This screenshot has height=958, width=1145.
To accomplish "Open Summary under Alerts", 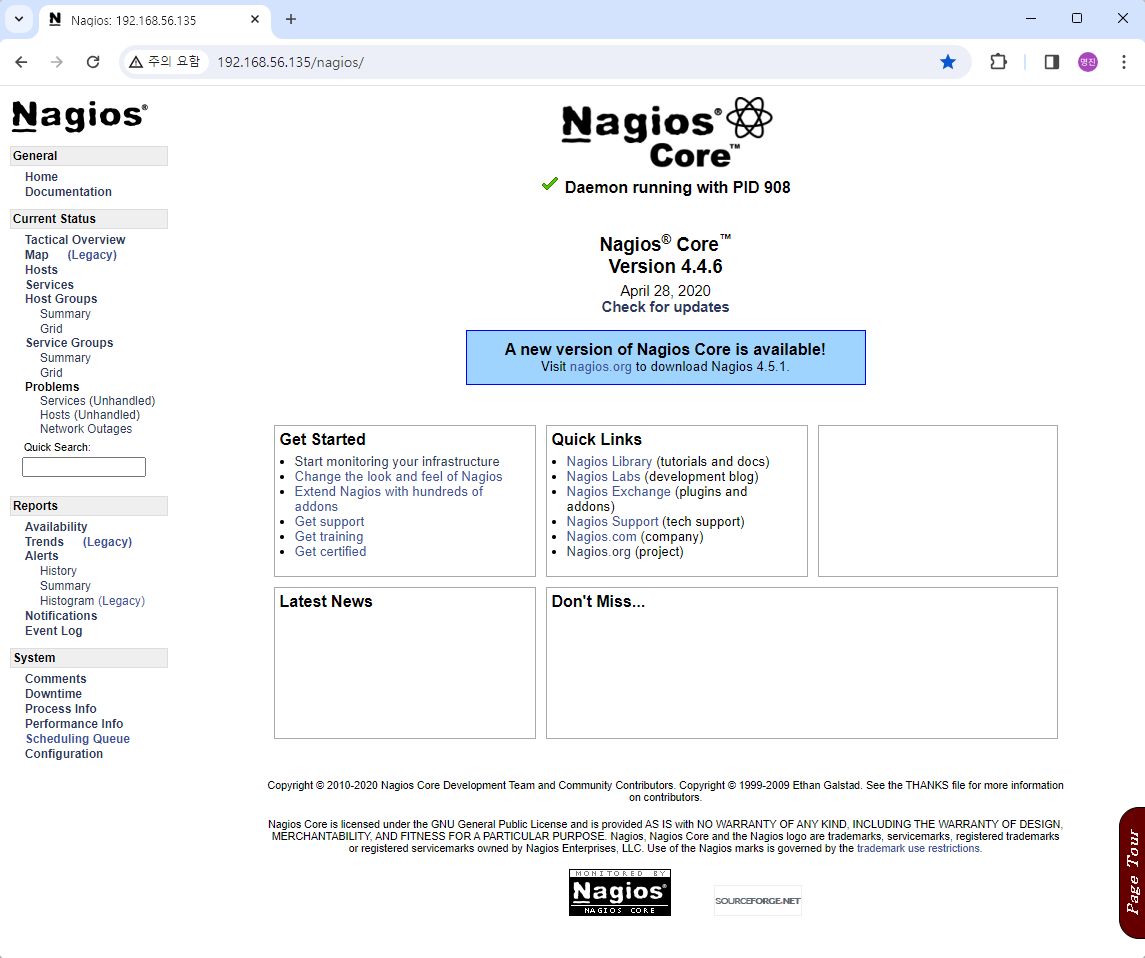I will click(65, 586).
